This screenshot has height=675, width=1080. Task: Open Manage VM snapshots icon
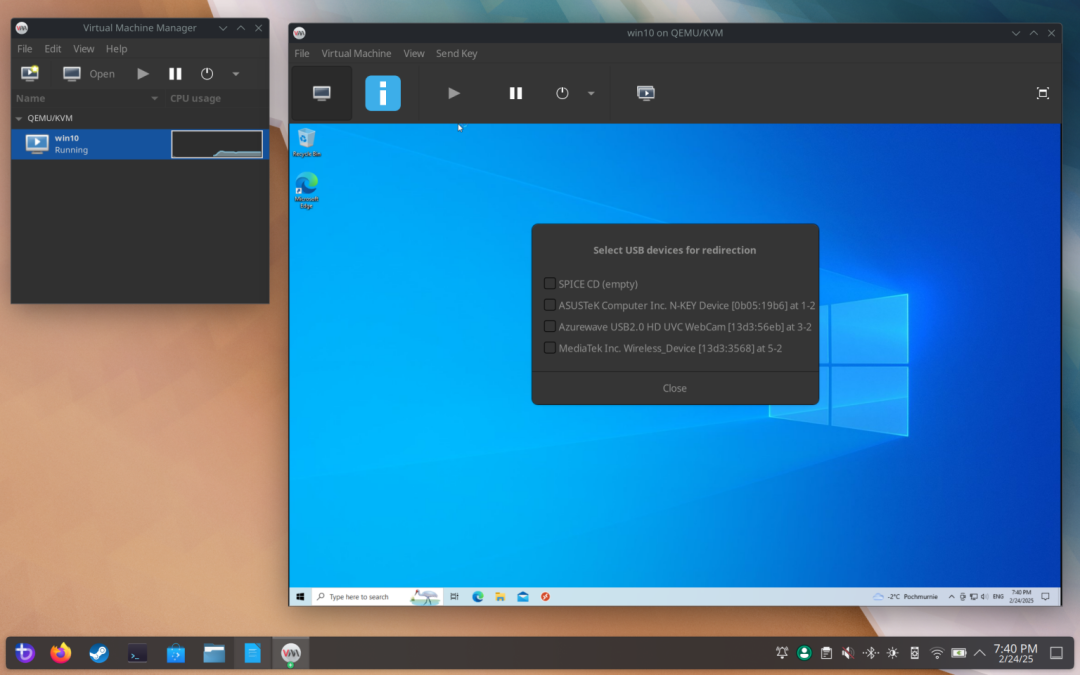(x=645, y=93)
